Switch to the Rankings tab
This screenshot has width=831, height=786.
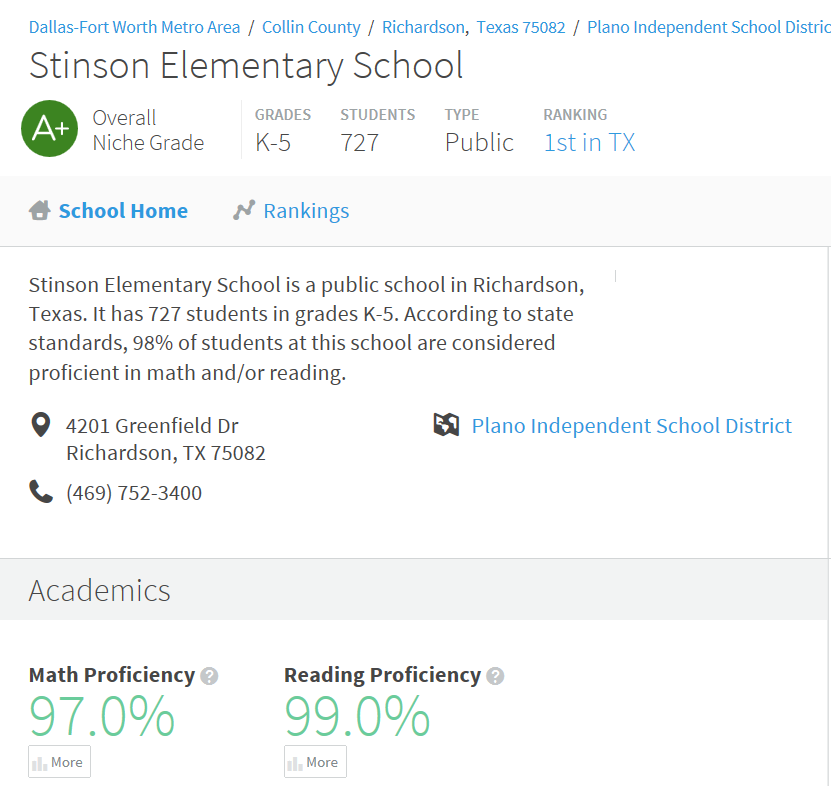point(306,210)
